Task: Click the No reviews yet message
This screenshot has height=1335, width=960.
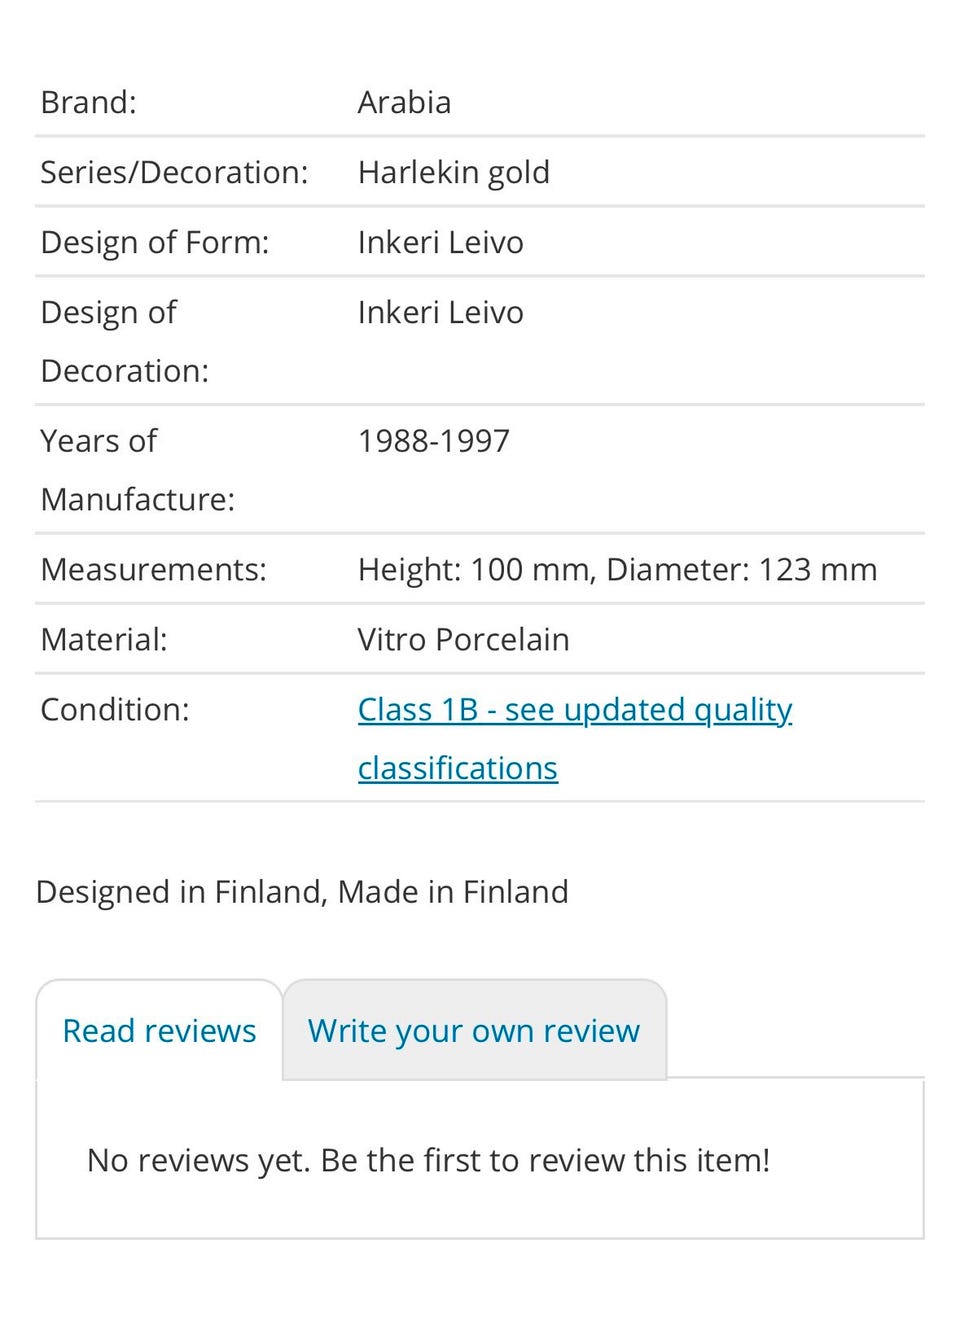Action: coord(428,1160)
